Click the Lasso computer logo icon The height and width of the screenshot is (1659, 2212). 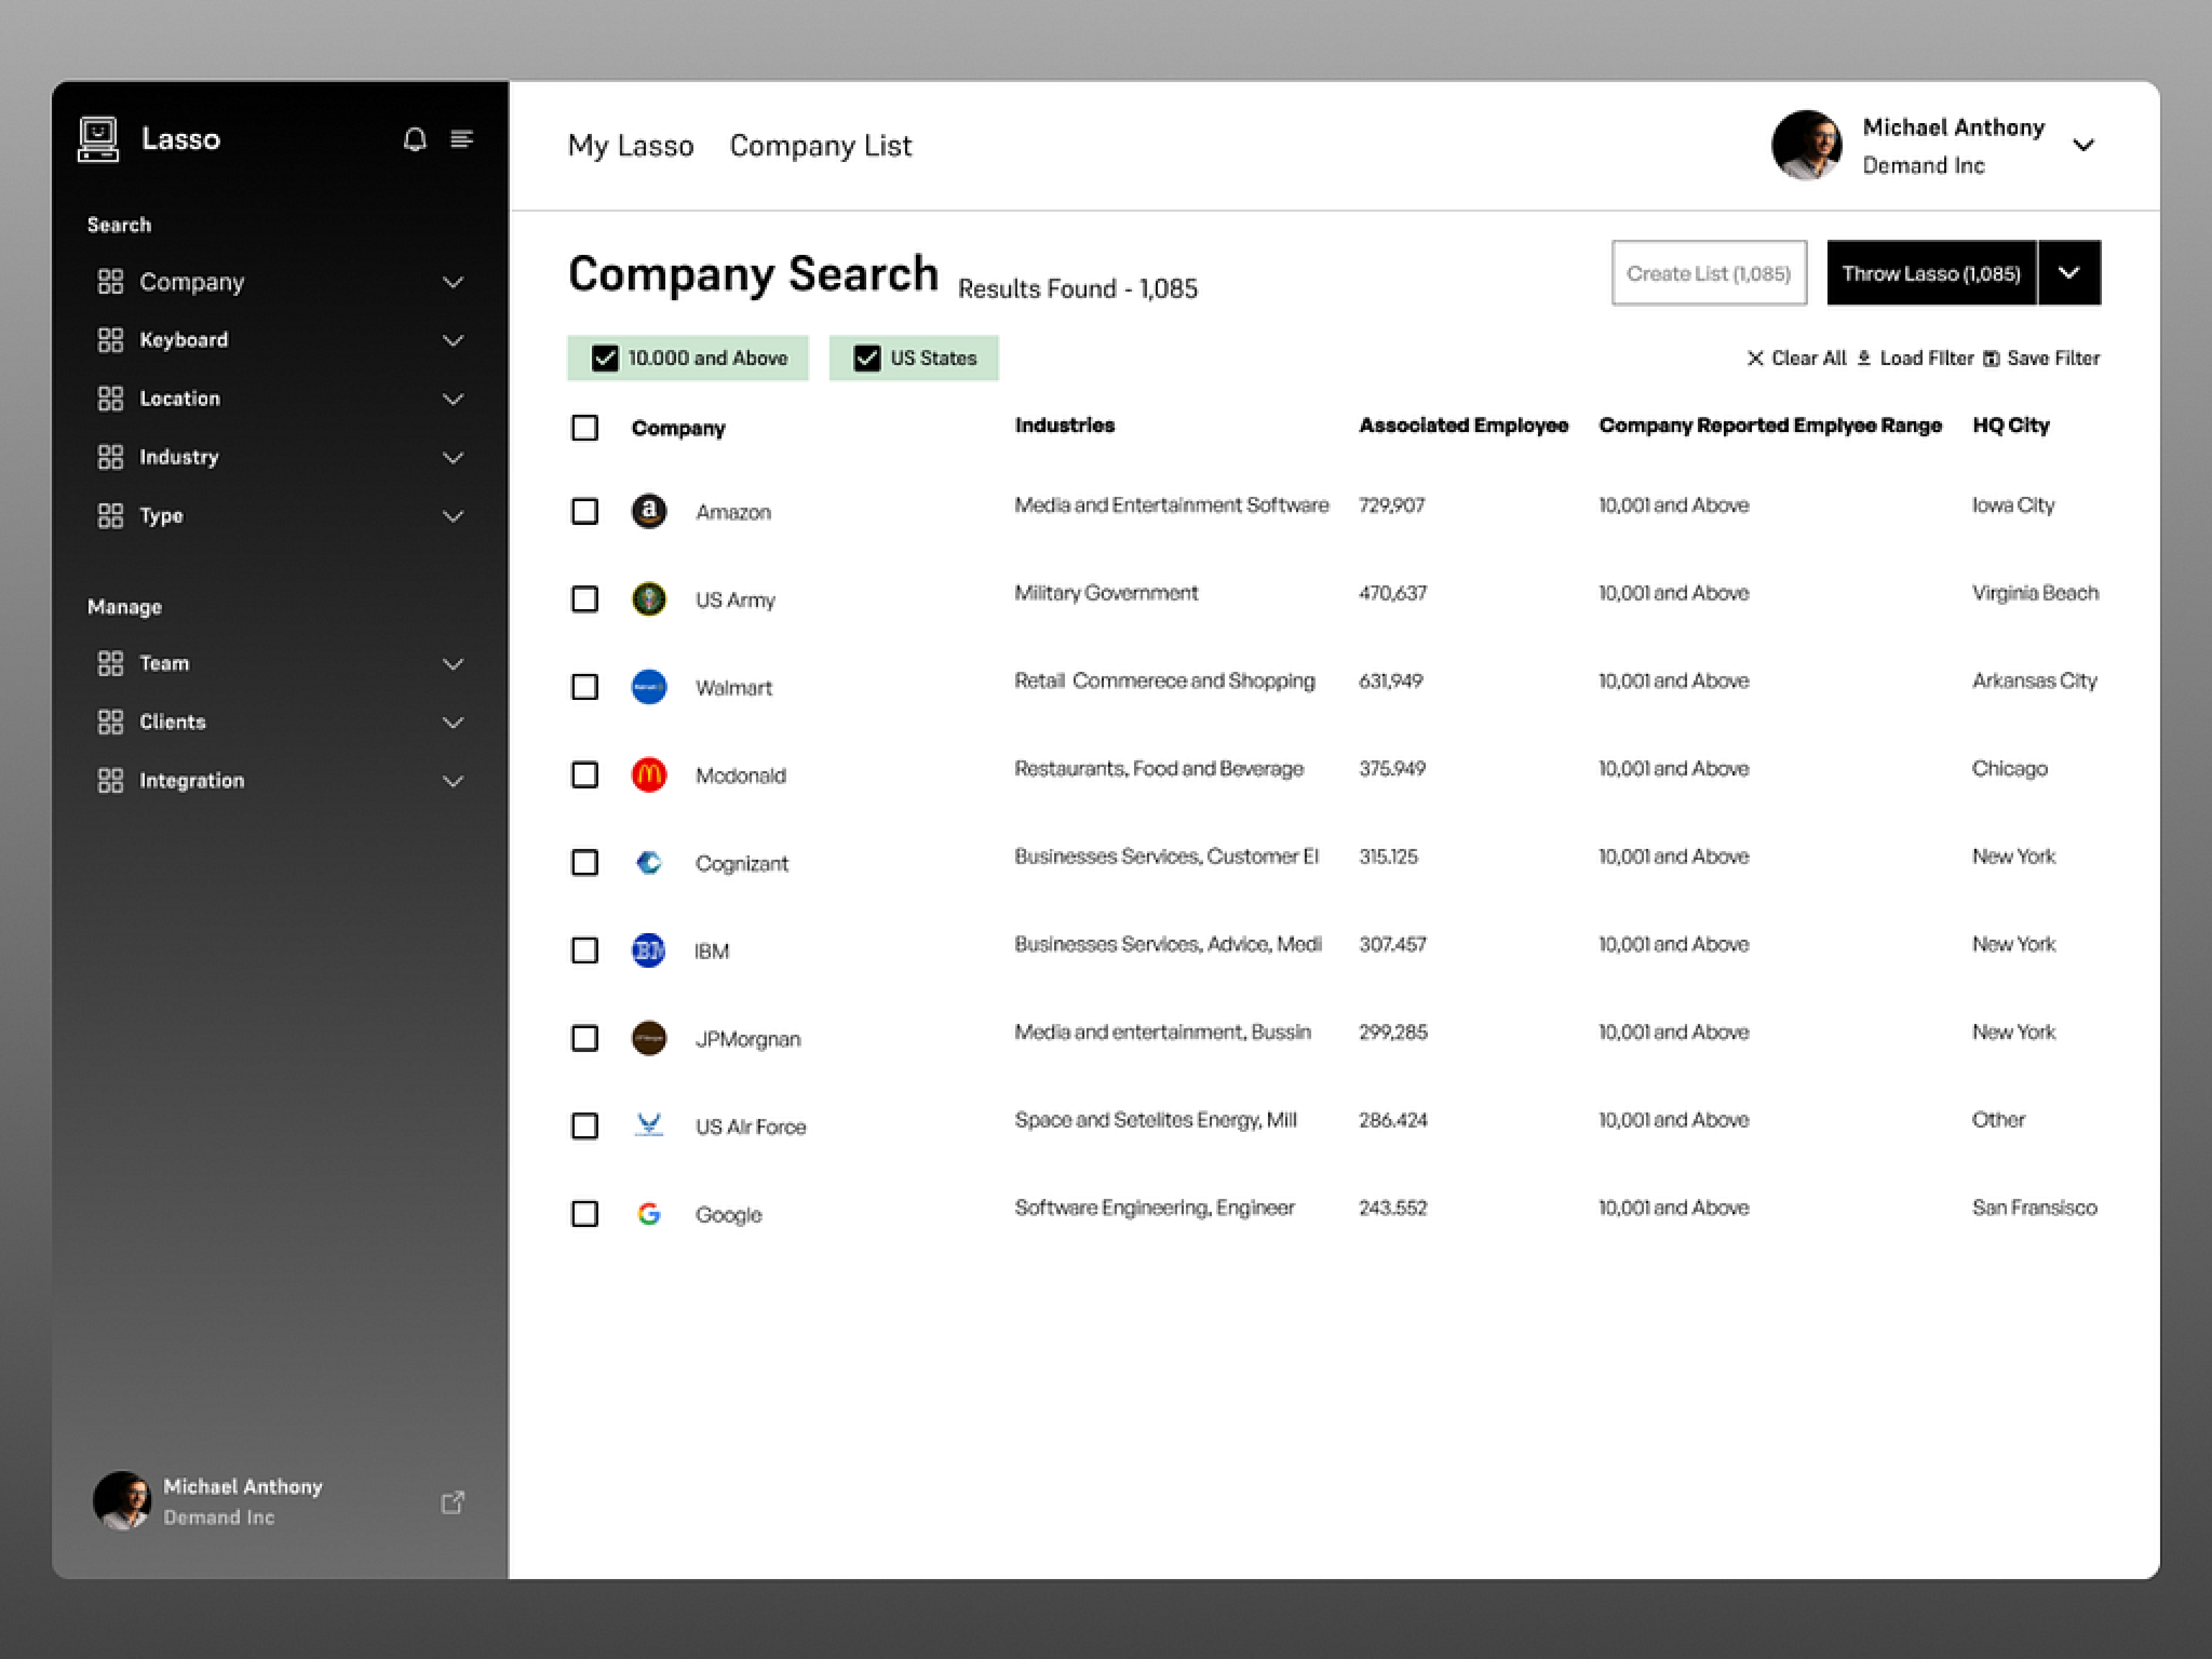tap(98, 139)
